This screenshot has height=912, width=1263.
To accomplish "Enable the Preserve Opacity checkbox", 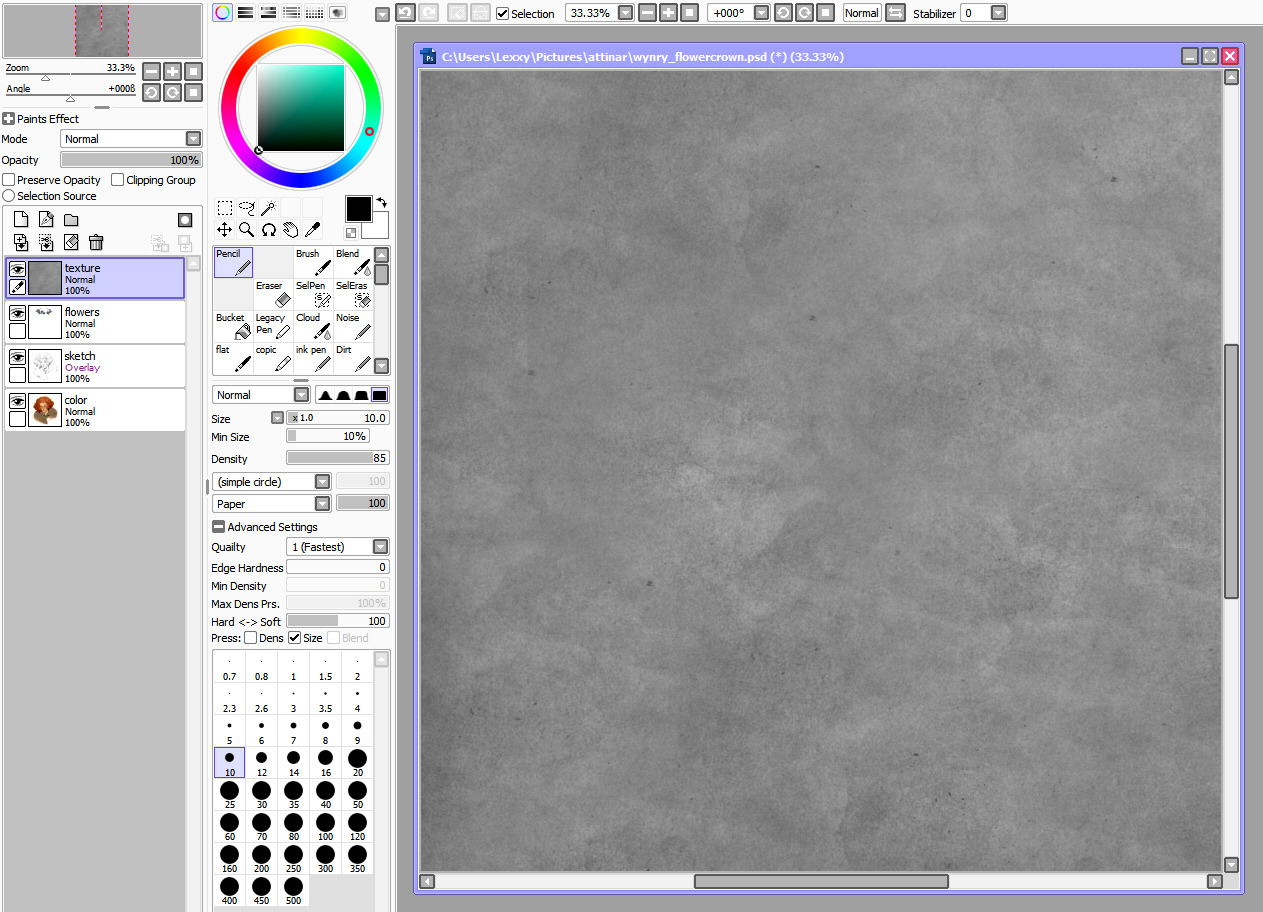I will (x=9, y=180).
